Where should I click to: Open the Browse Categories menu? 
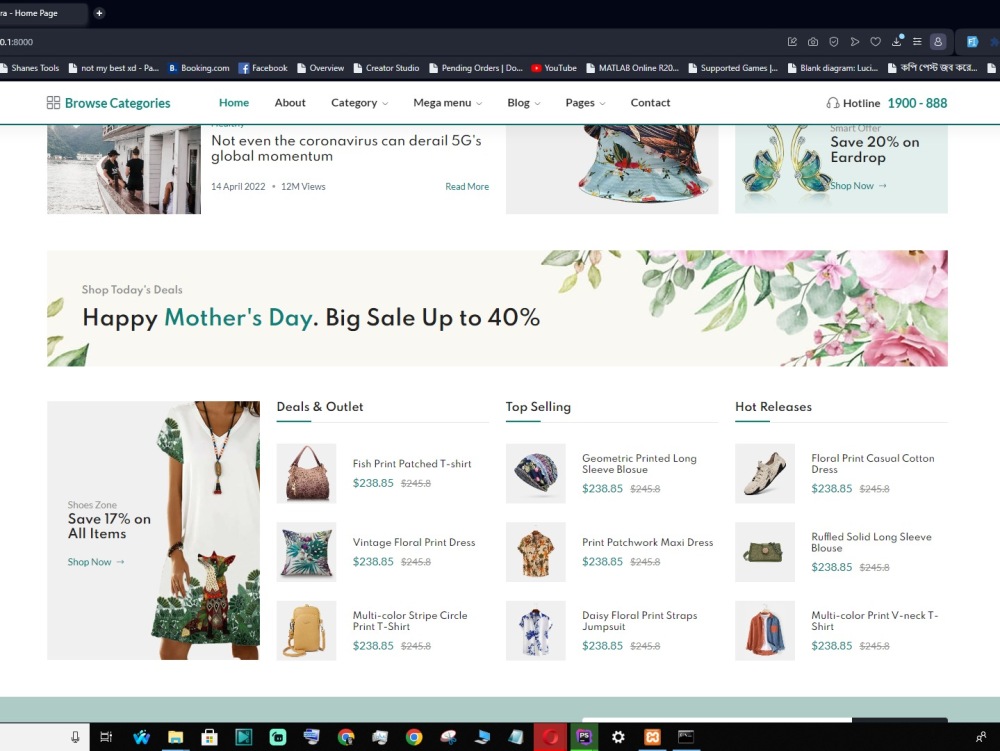coord(108,103)
